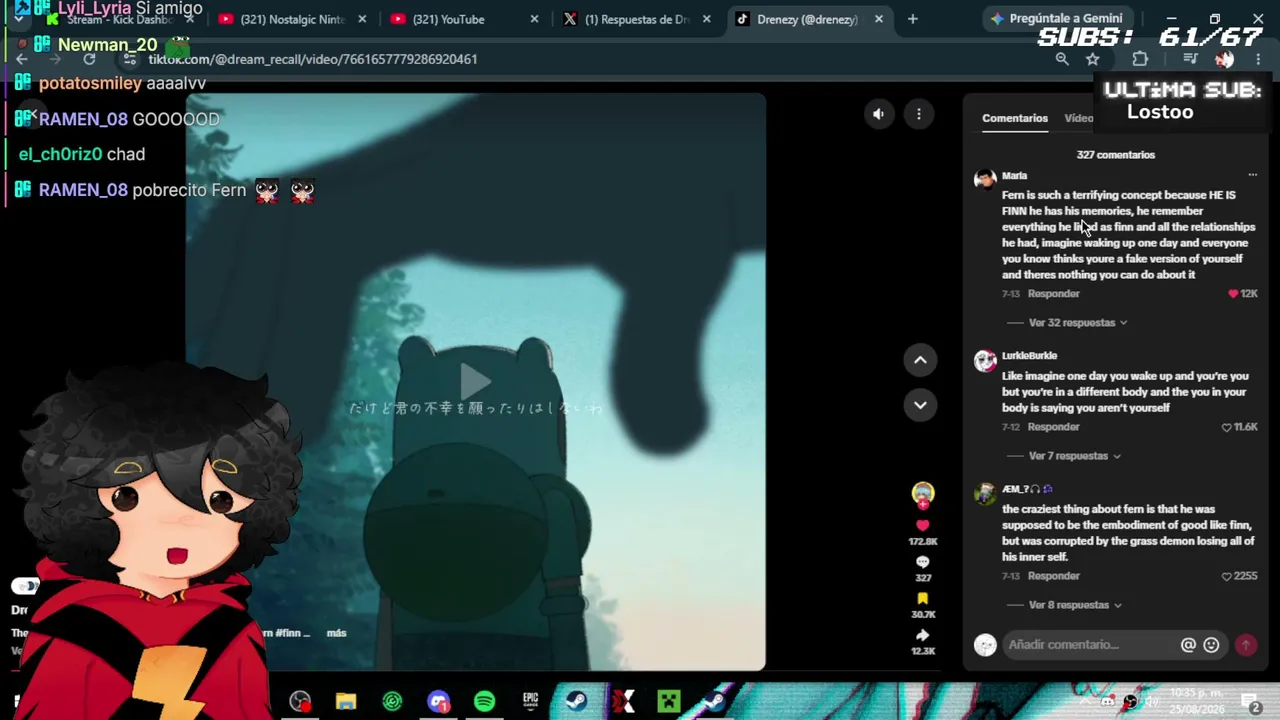Close the Drenezy TikTok tab
This screenshot has width=1280, height=720.
coord(879,19)
